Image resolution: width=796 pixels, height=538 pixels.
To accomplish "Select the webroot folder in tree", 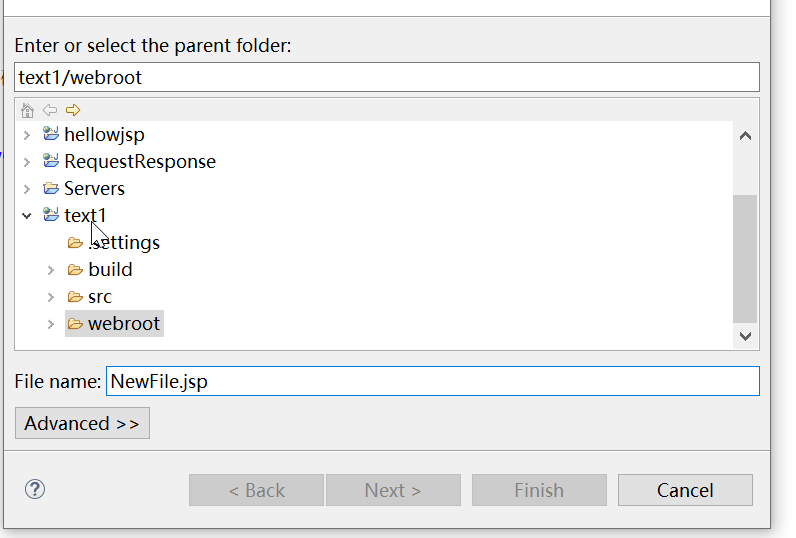I will tap(123, 324).
